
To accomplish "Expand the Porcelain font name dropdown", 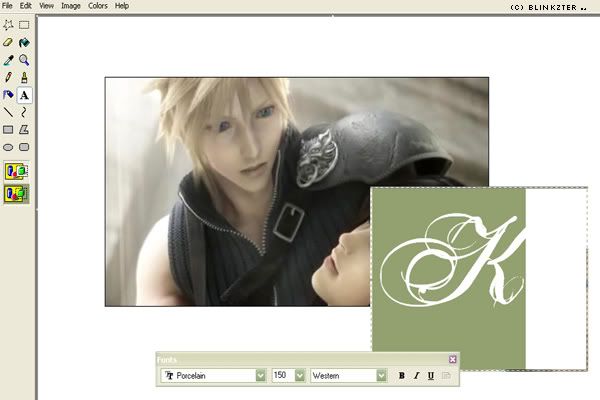I will pyautogui.click(x=261, y=376).
